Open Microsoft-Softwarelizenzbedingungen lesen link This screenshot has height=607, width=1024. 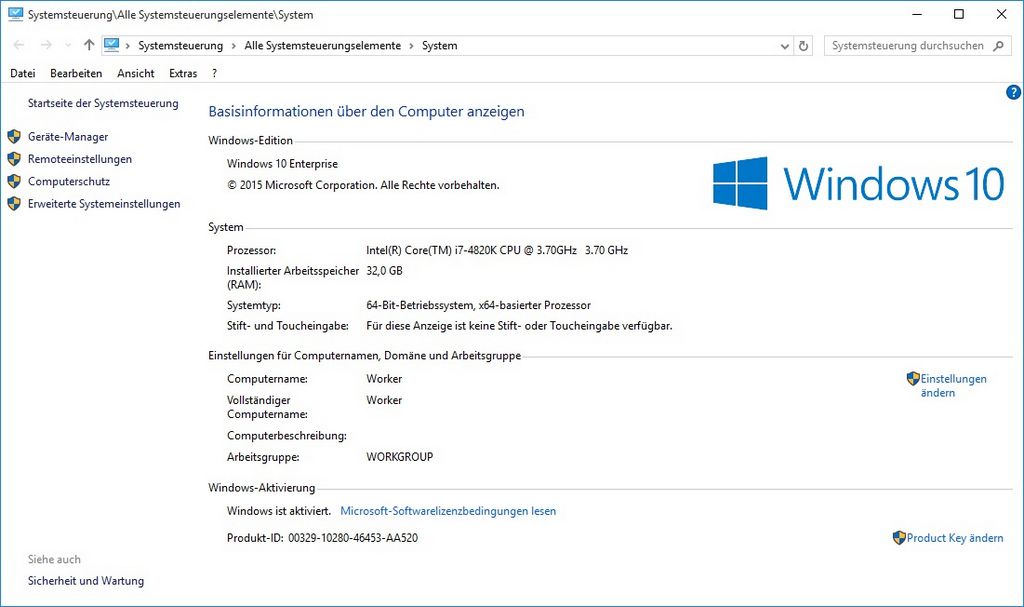(448, 511)
